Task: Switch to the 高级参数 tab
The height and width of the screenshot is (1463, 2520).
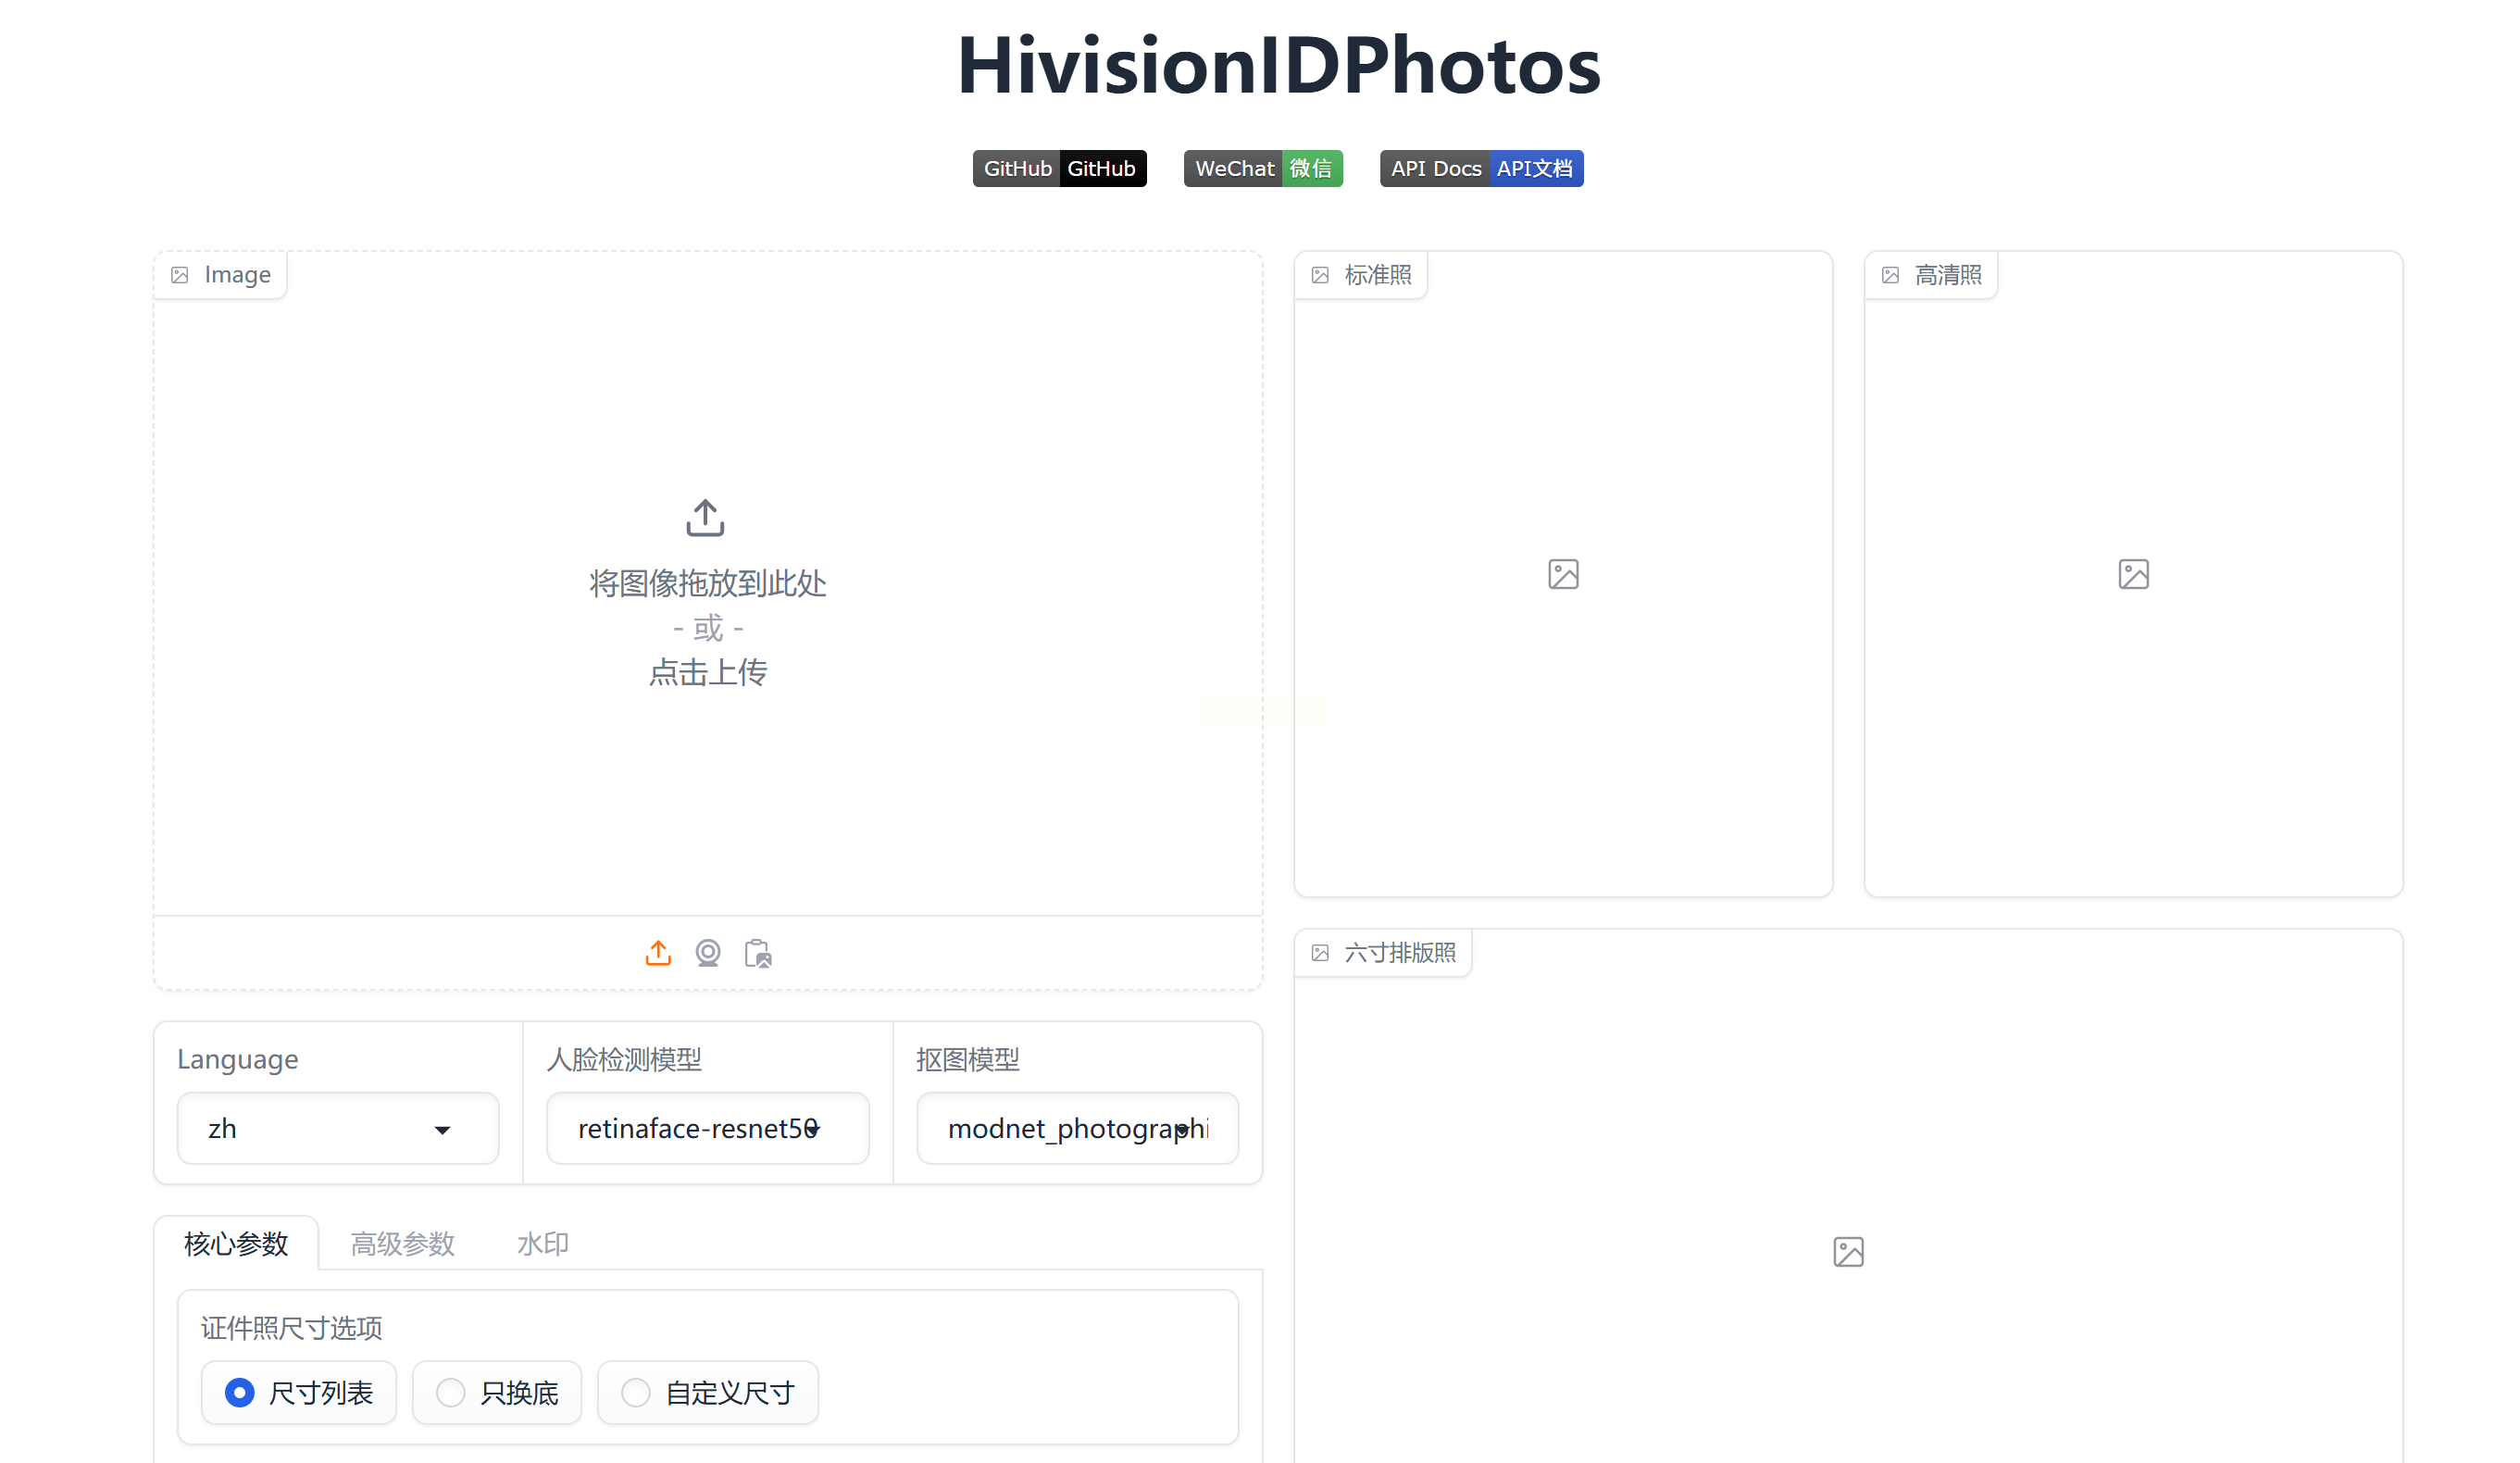Action: (x=402, y=1243)
